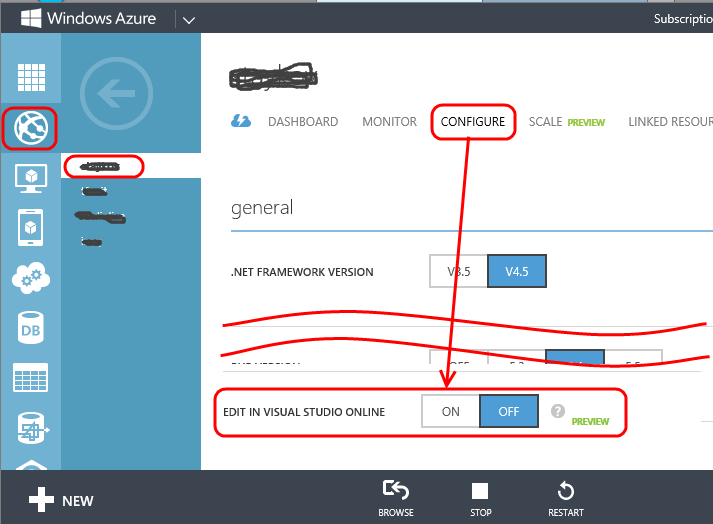Select the third website in the list
713x524 pixels.
[x=100, y=217]
